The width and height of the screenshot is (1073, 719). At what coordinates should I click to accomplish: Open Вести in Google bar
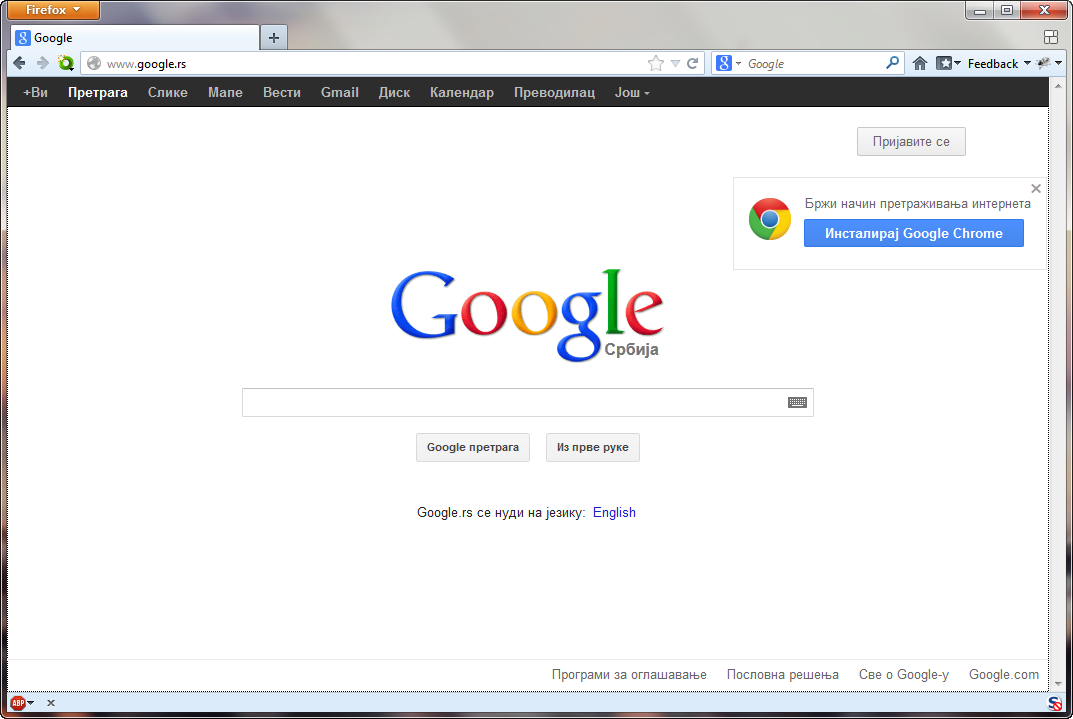coord(282,92)
